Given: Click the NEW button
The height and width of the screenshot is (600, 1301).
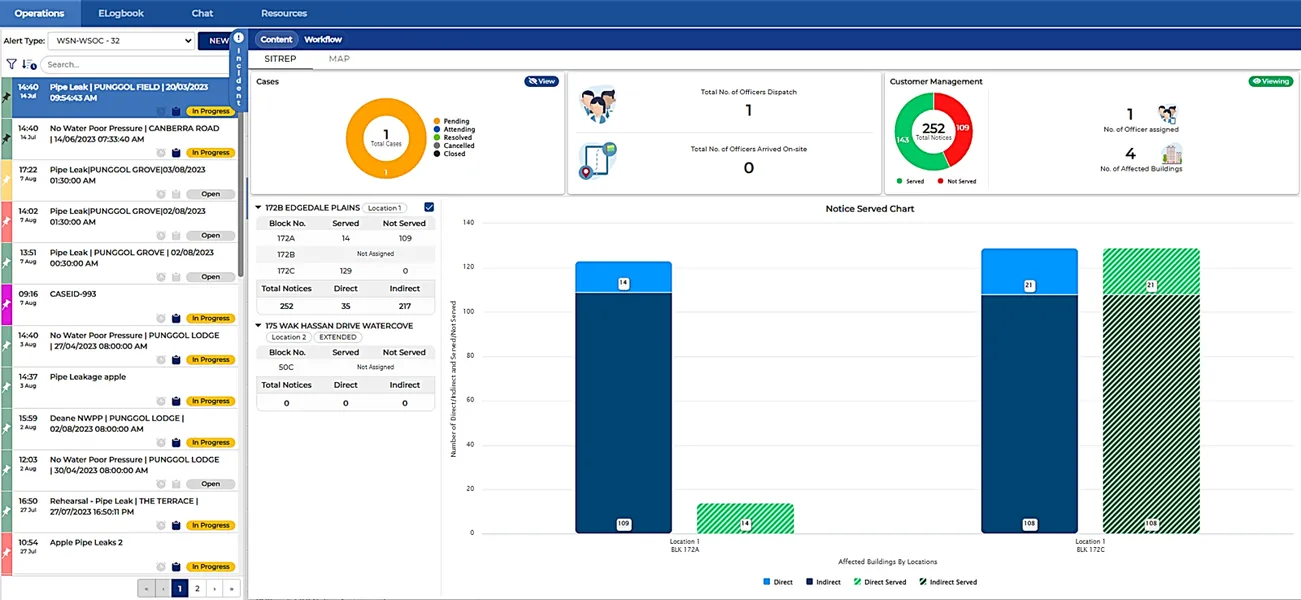Looking at the screenshot, I should [x=215, y=41].
